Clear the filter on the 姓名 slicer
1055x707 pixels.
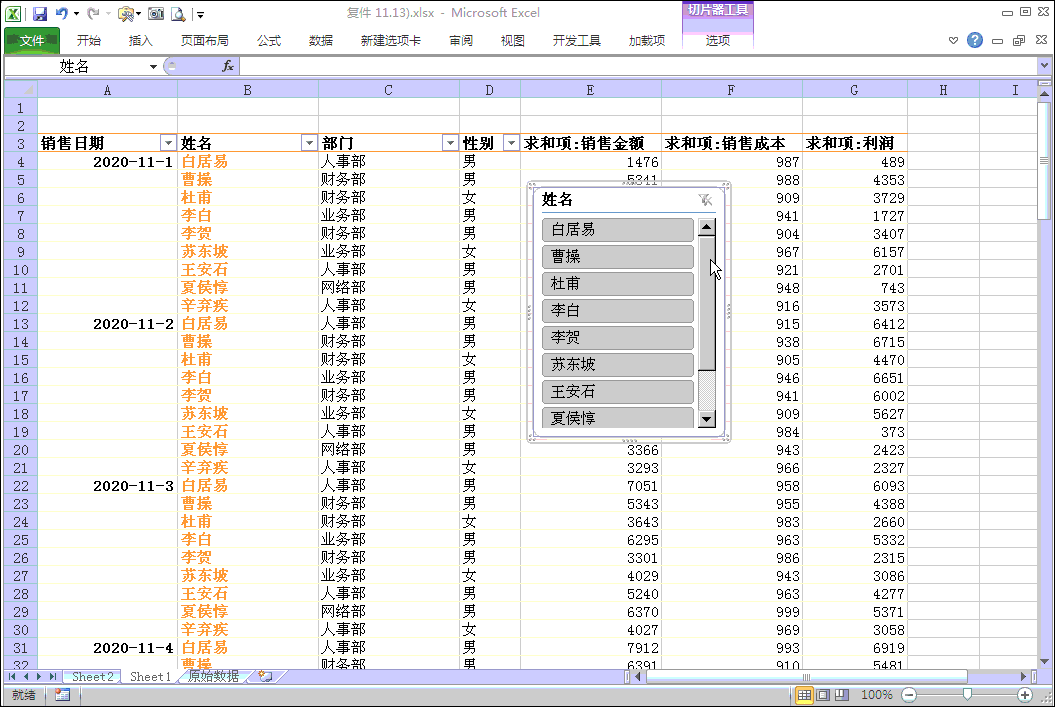click(704, 200)
